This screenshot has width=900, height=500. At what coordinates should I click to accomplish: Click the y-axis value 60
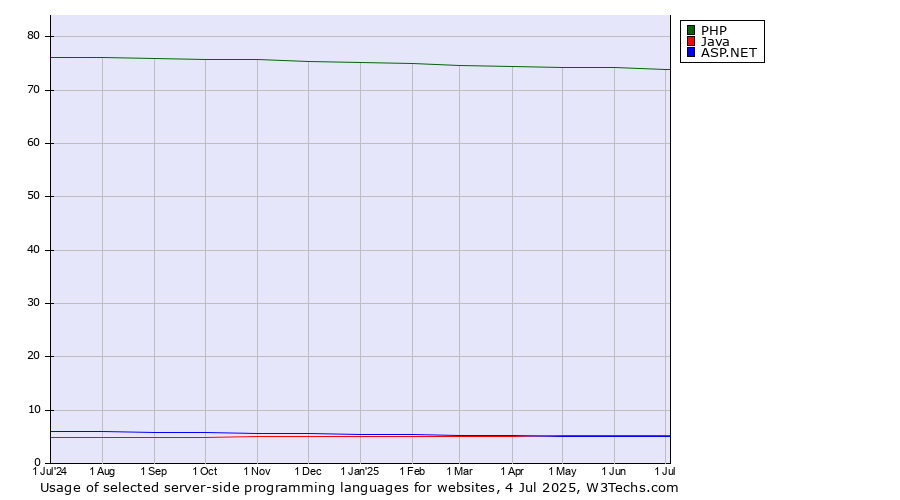(x=33, y=142)
